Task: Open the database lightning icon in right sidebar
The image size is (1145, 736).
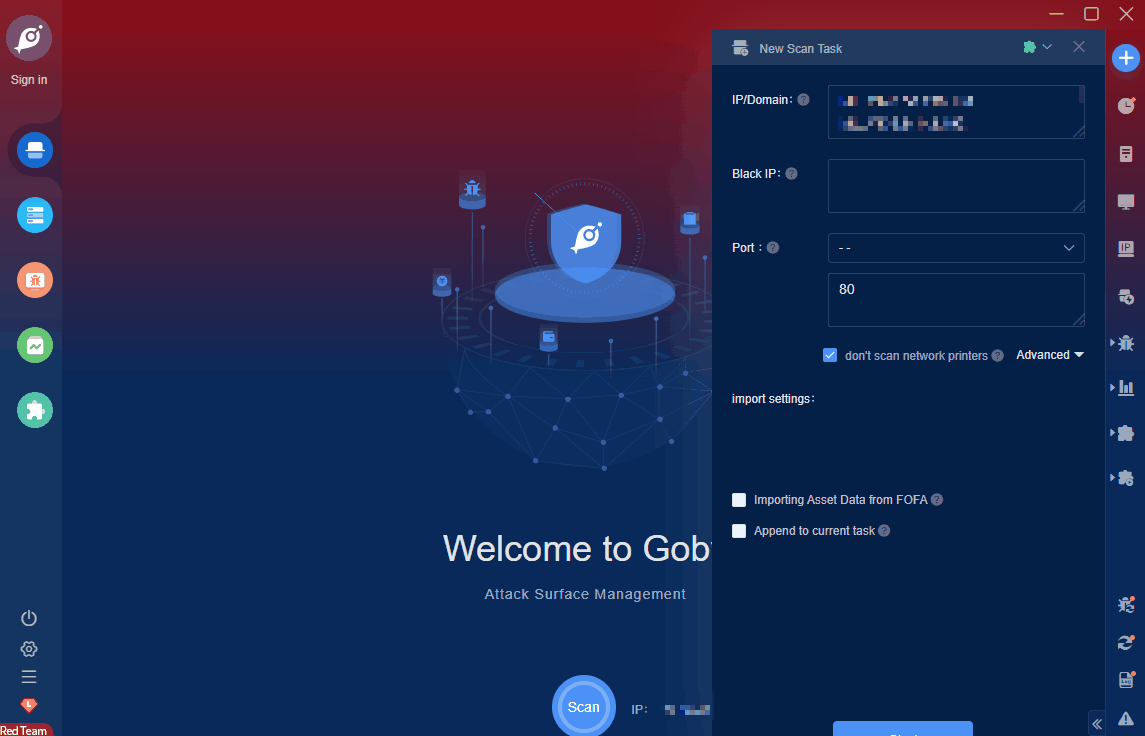Action: [x=1126, y=296]
